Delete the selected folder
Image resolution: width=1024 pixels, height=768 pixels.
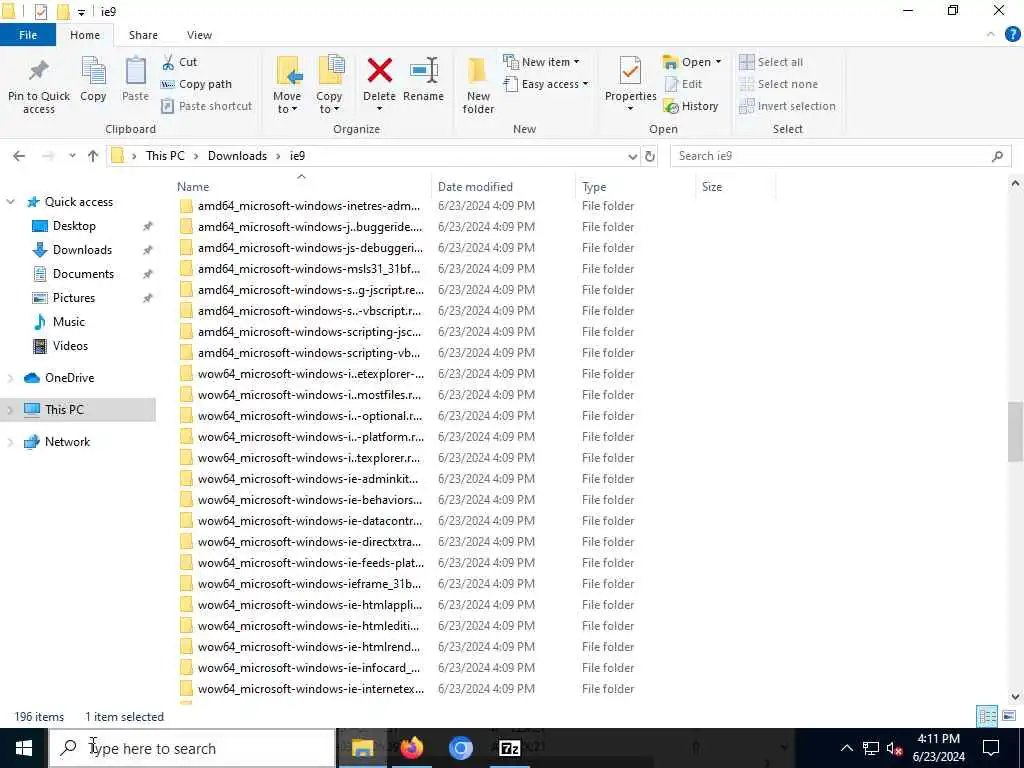[x=379, y=84]
